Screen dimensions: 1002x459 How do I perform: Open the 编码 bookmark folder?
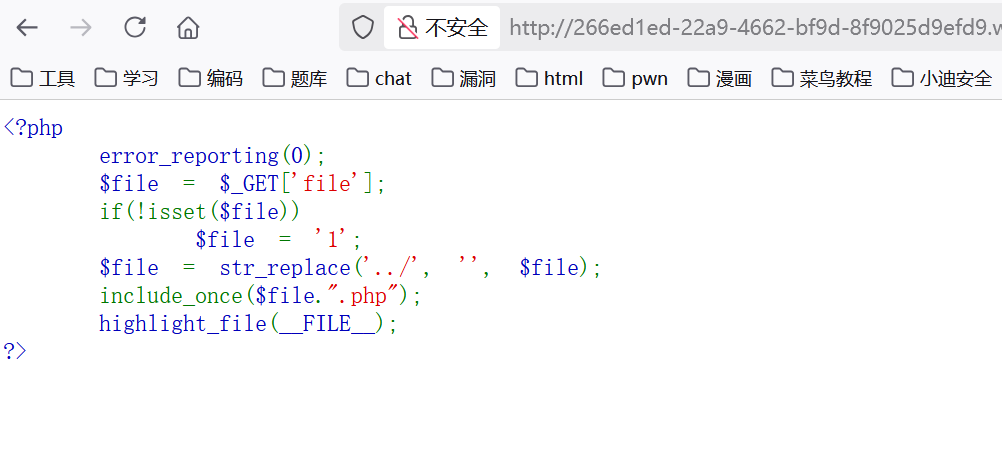click(211, 78)
